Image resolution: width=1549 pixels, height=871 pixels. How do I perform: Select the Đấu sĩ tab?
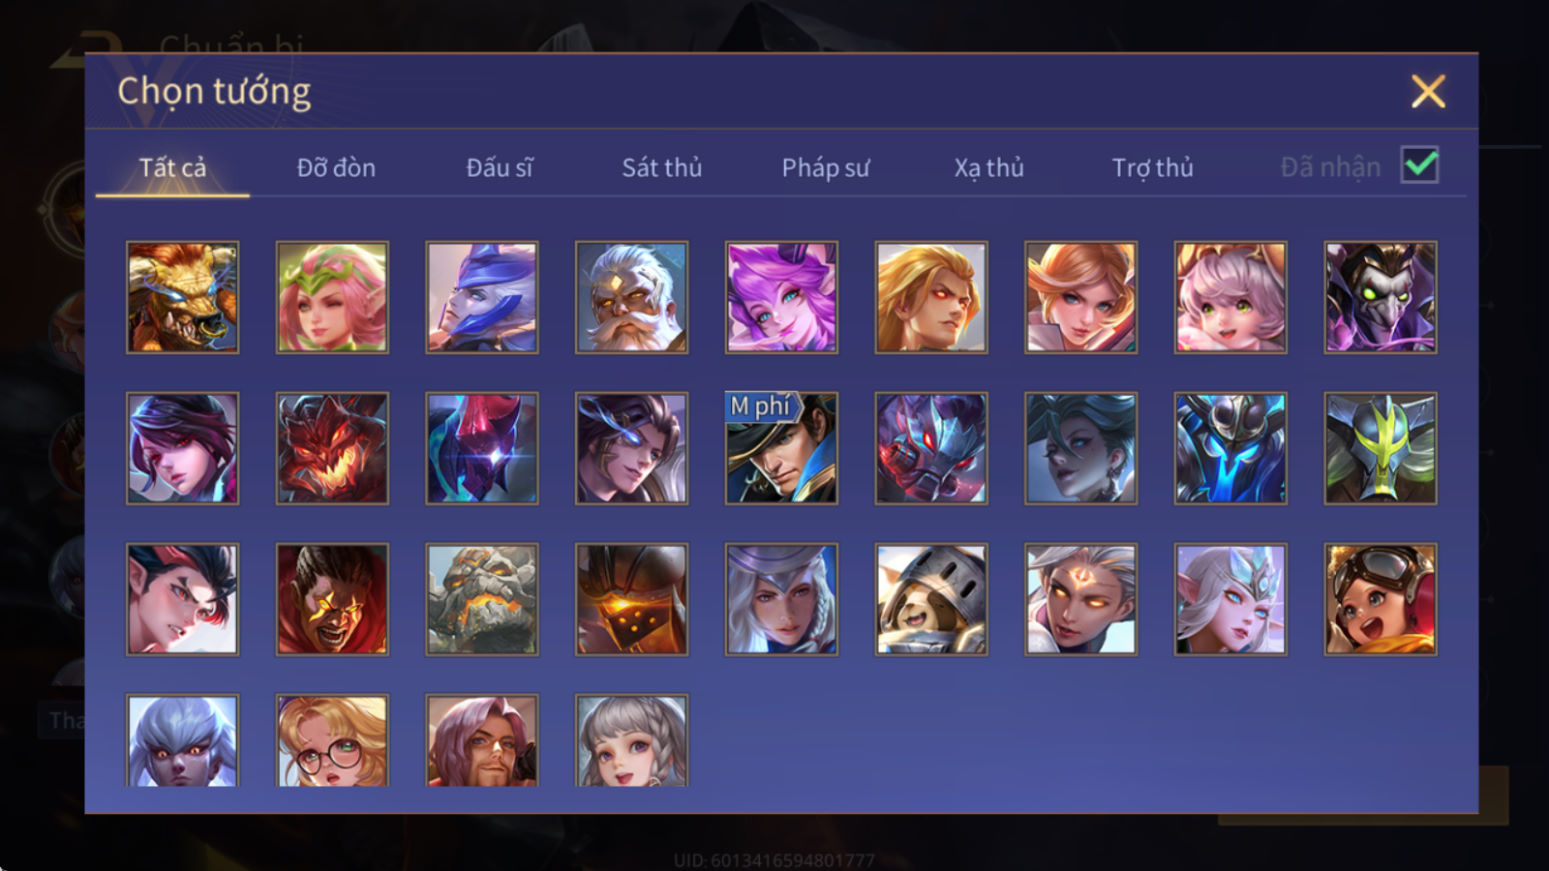[x=499, y=167]
